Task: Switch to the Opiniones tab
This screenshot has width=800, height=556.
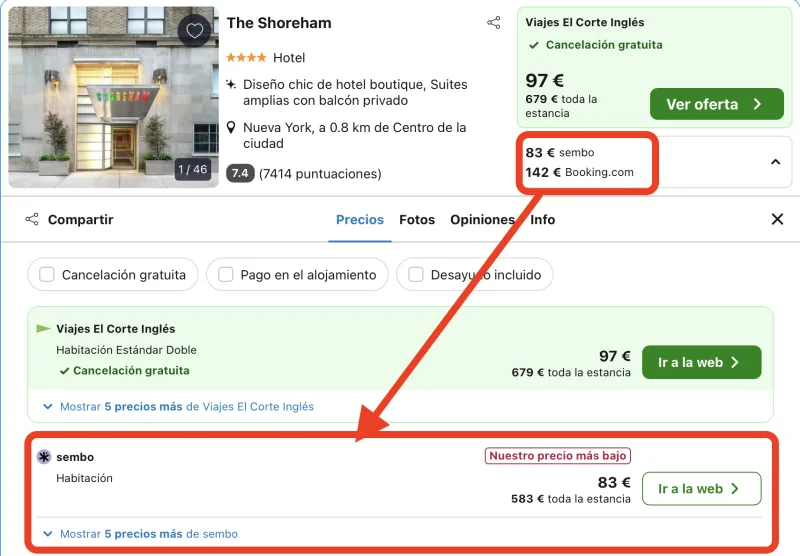Action: click(x=482, y=219)
